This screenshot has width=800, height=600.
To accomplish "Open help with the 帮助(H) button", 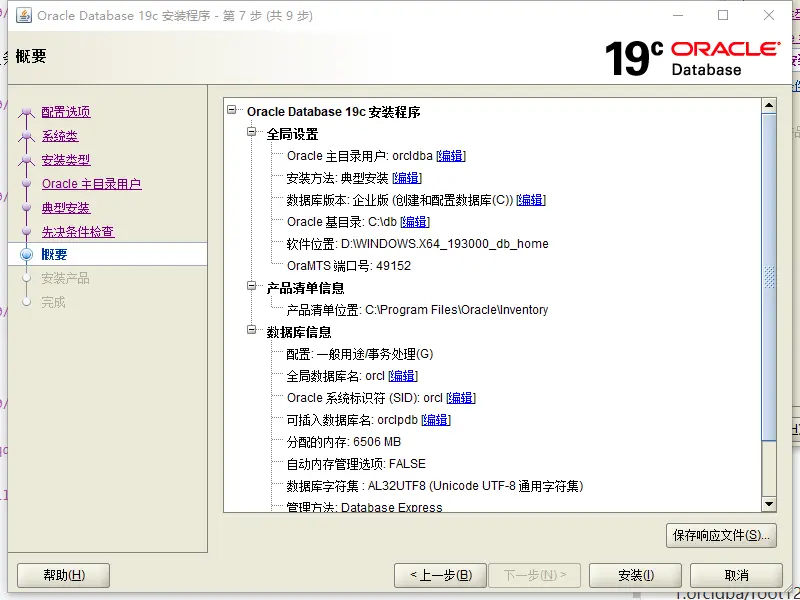I will click(x=64, y=576).
